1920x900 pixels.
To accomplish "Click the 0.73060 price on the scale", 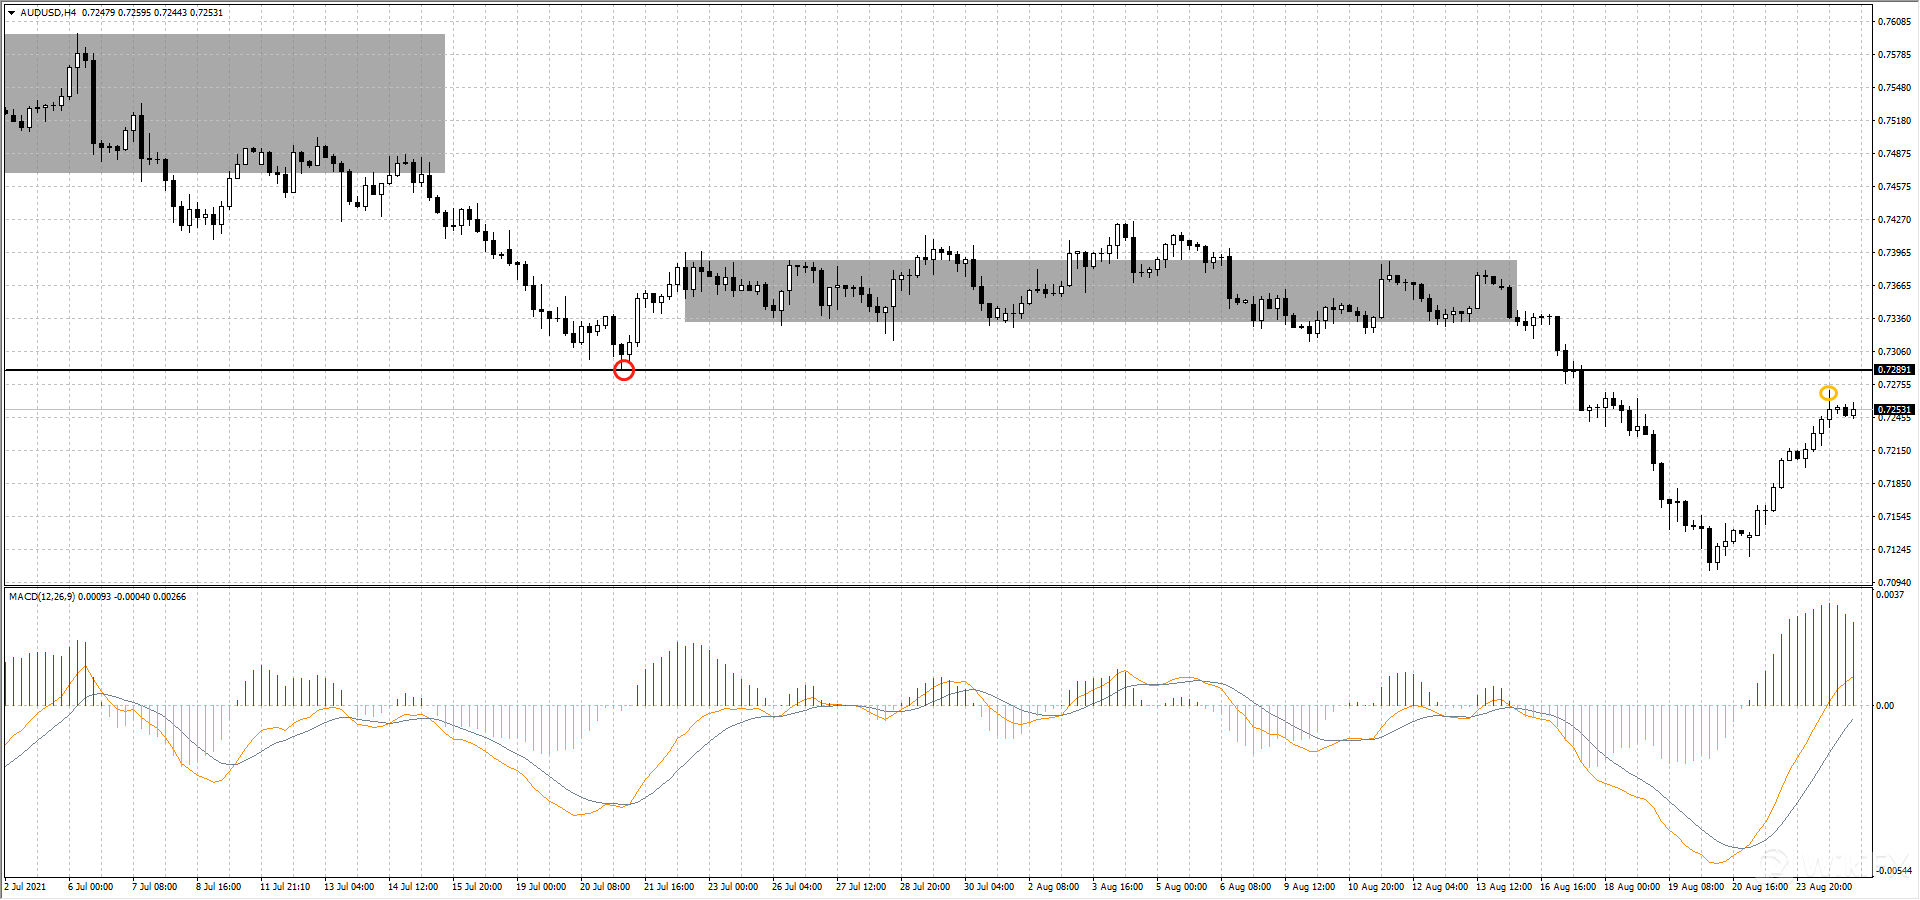I will coord(1894,352).
